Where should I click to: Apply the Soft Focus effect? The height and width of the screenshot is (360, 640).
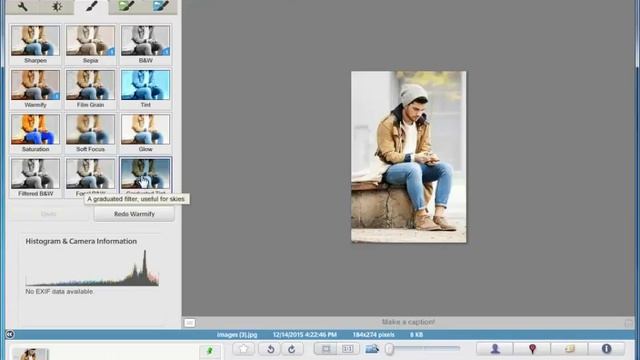(x=90, y=133)
